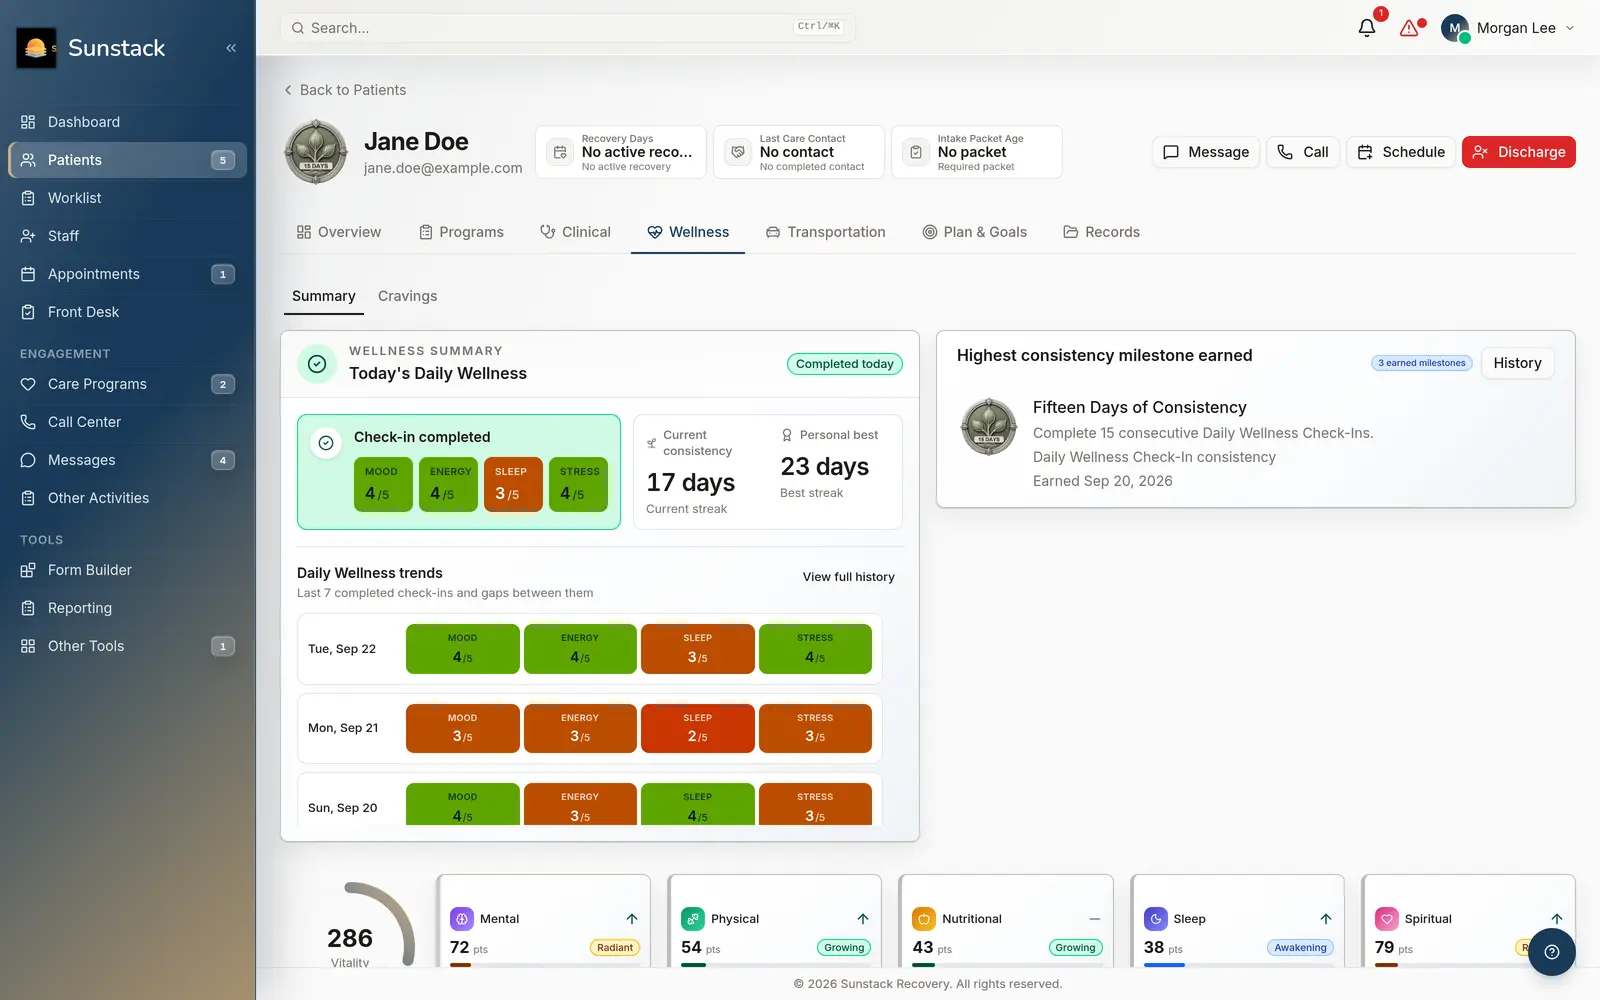
Task: Open Care Programs in sidebar
Action: [128, 384]
